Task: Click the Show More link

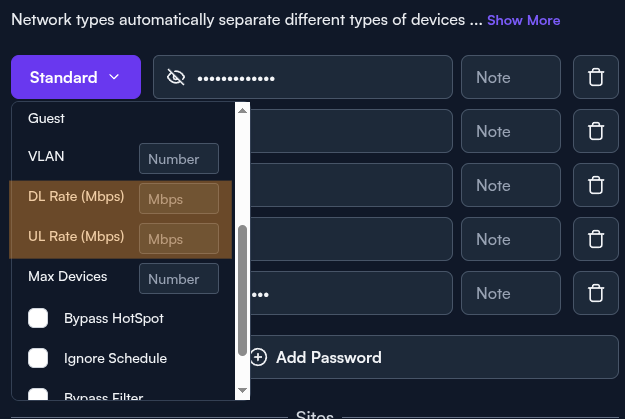Action: pyautogui.click(x=523, y=20)
